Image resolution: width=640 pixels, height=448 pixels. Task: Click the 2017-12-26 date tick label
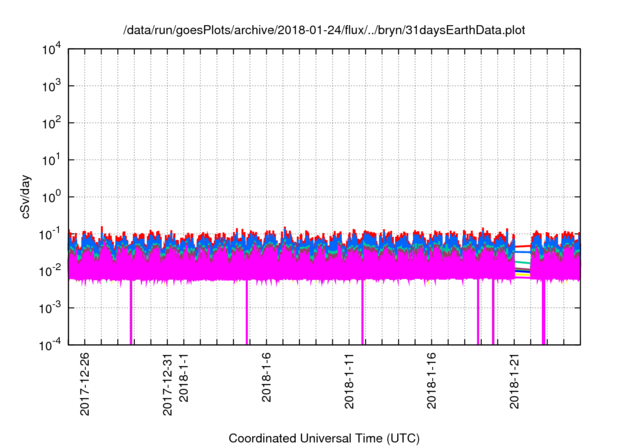[84, 384]
